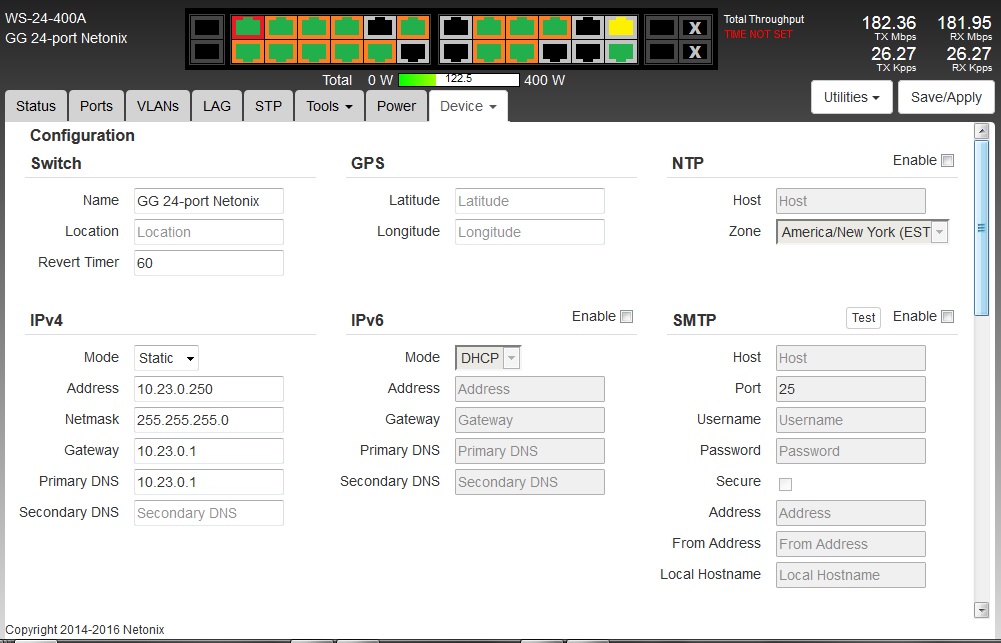Click the total power usage bar
This screenshot has width=1001, height=643.
point(458,80)
